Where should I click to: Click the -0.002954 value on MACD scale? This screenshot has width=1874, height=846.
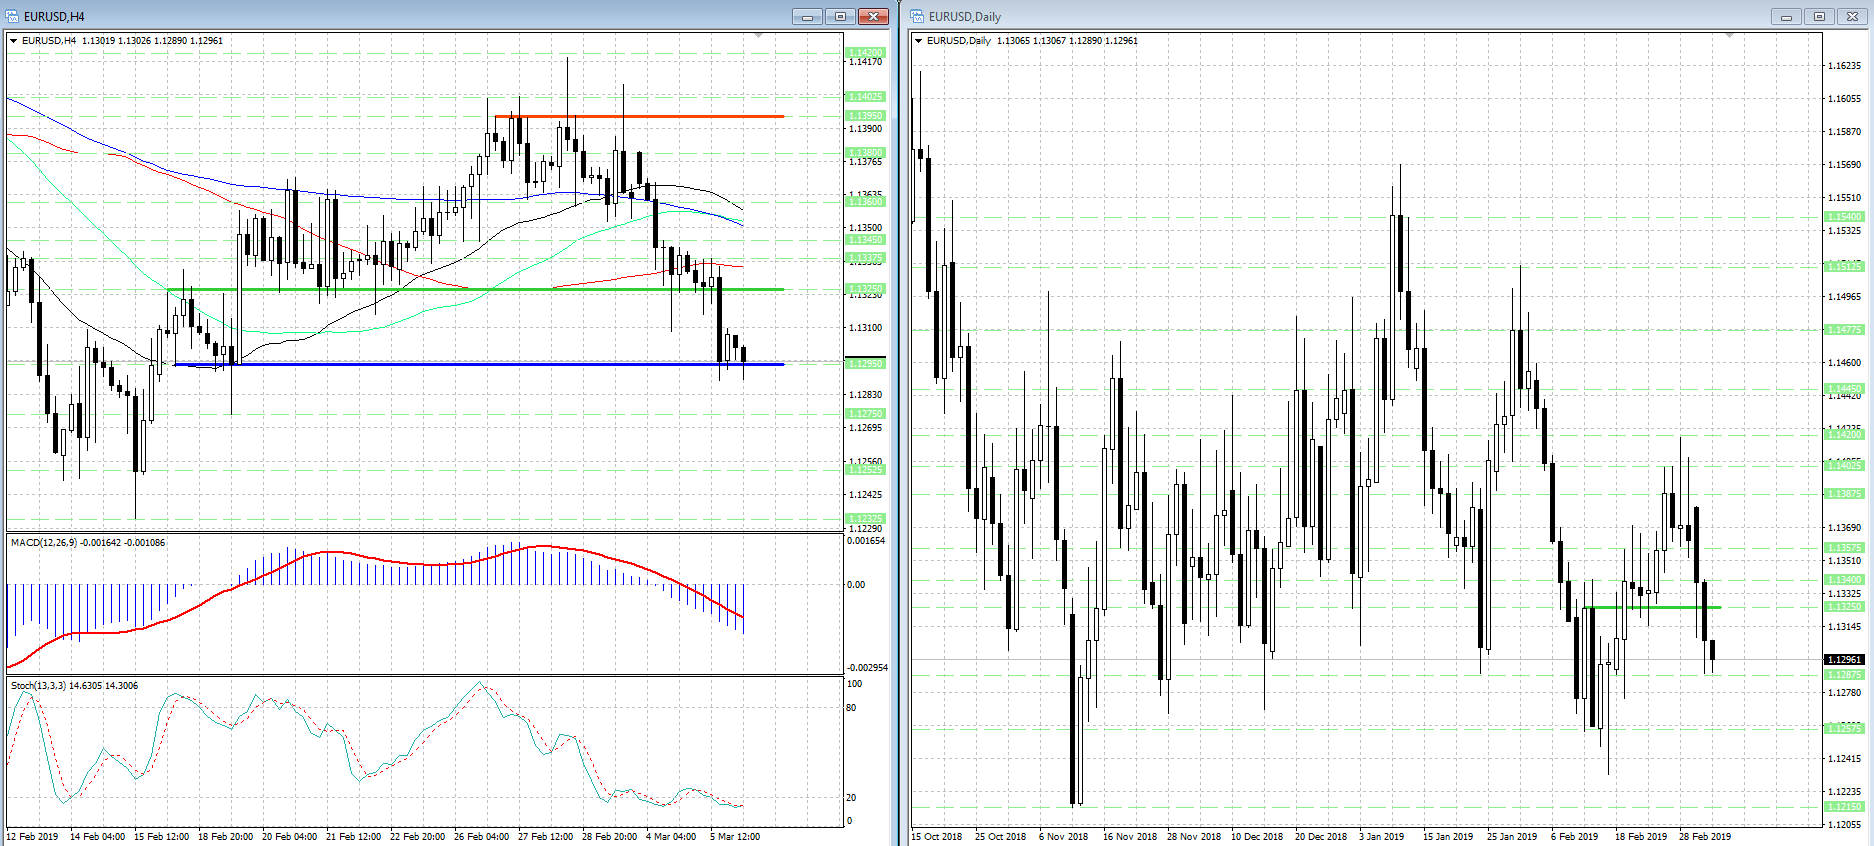867,668
